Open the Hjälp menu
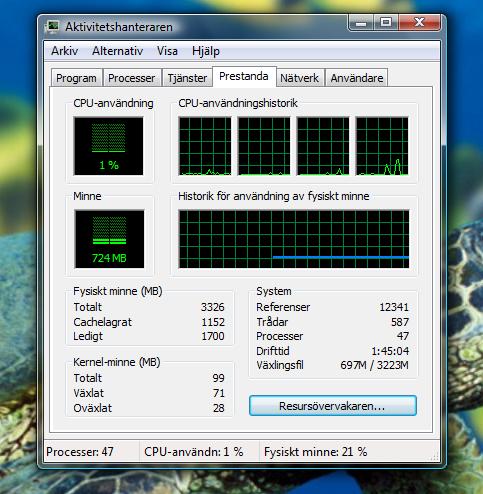Image resolution: width=483 pixels, height=494 pixels. 206,51
